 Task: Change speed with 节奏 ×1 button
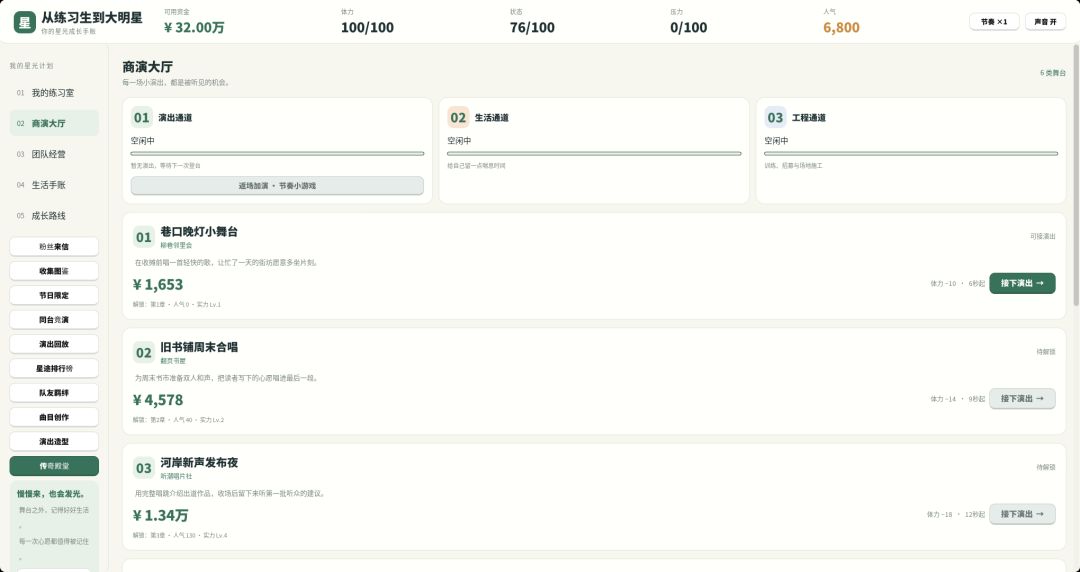point(994,22)
